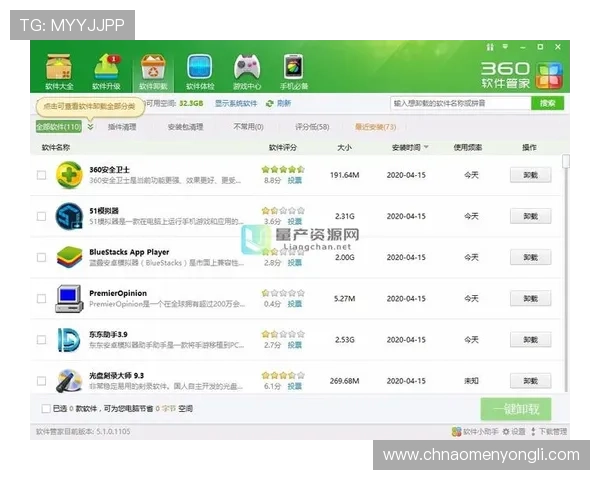Click the vertical scrollbar thumb of list
Viewport: 600px width, 480px height.
tap(566, 161)
